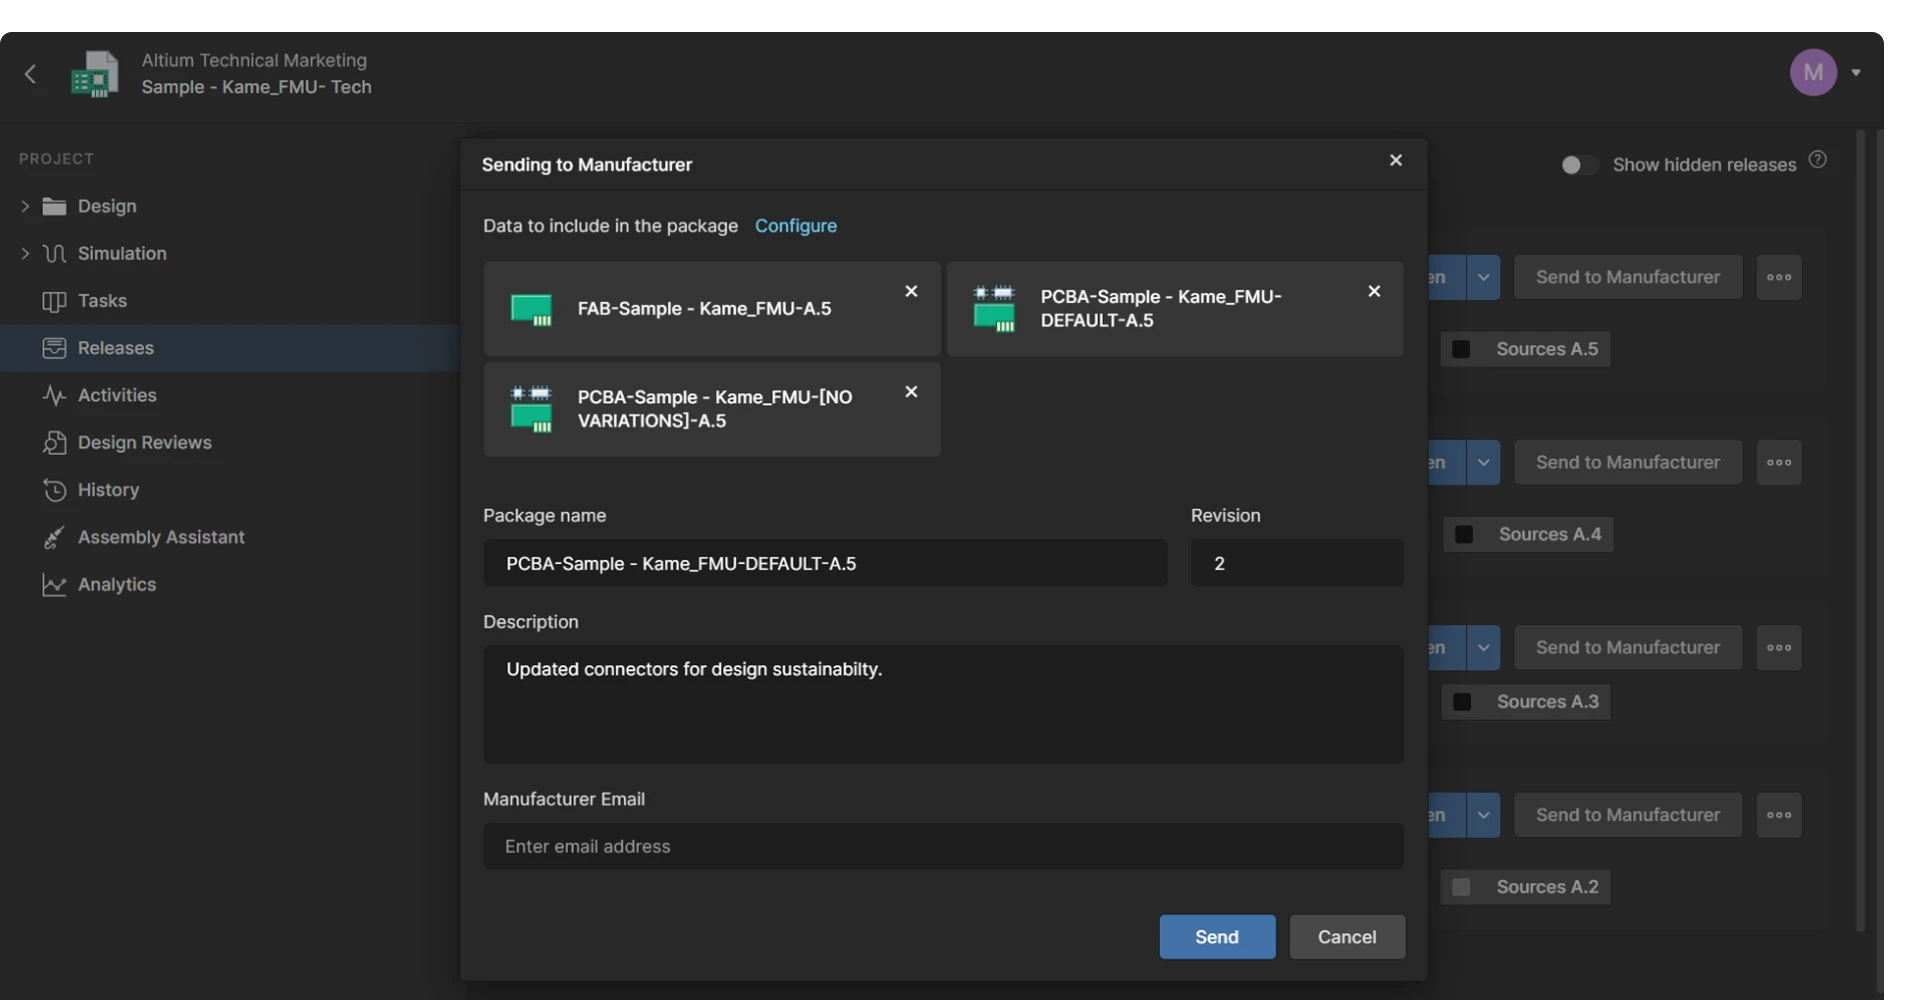Go to Activities page
This screenshot has height=1000, width=1920.
click(x=117, y=395)
